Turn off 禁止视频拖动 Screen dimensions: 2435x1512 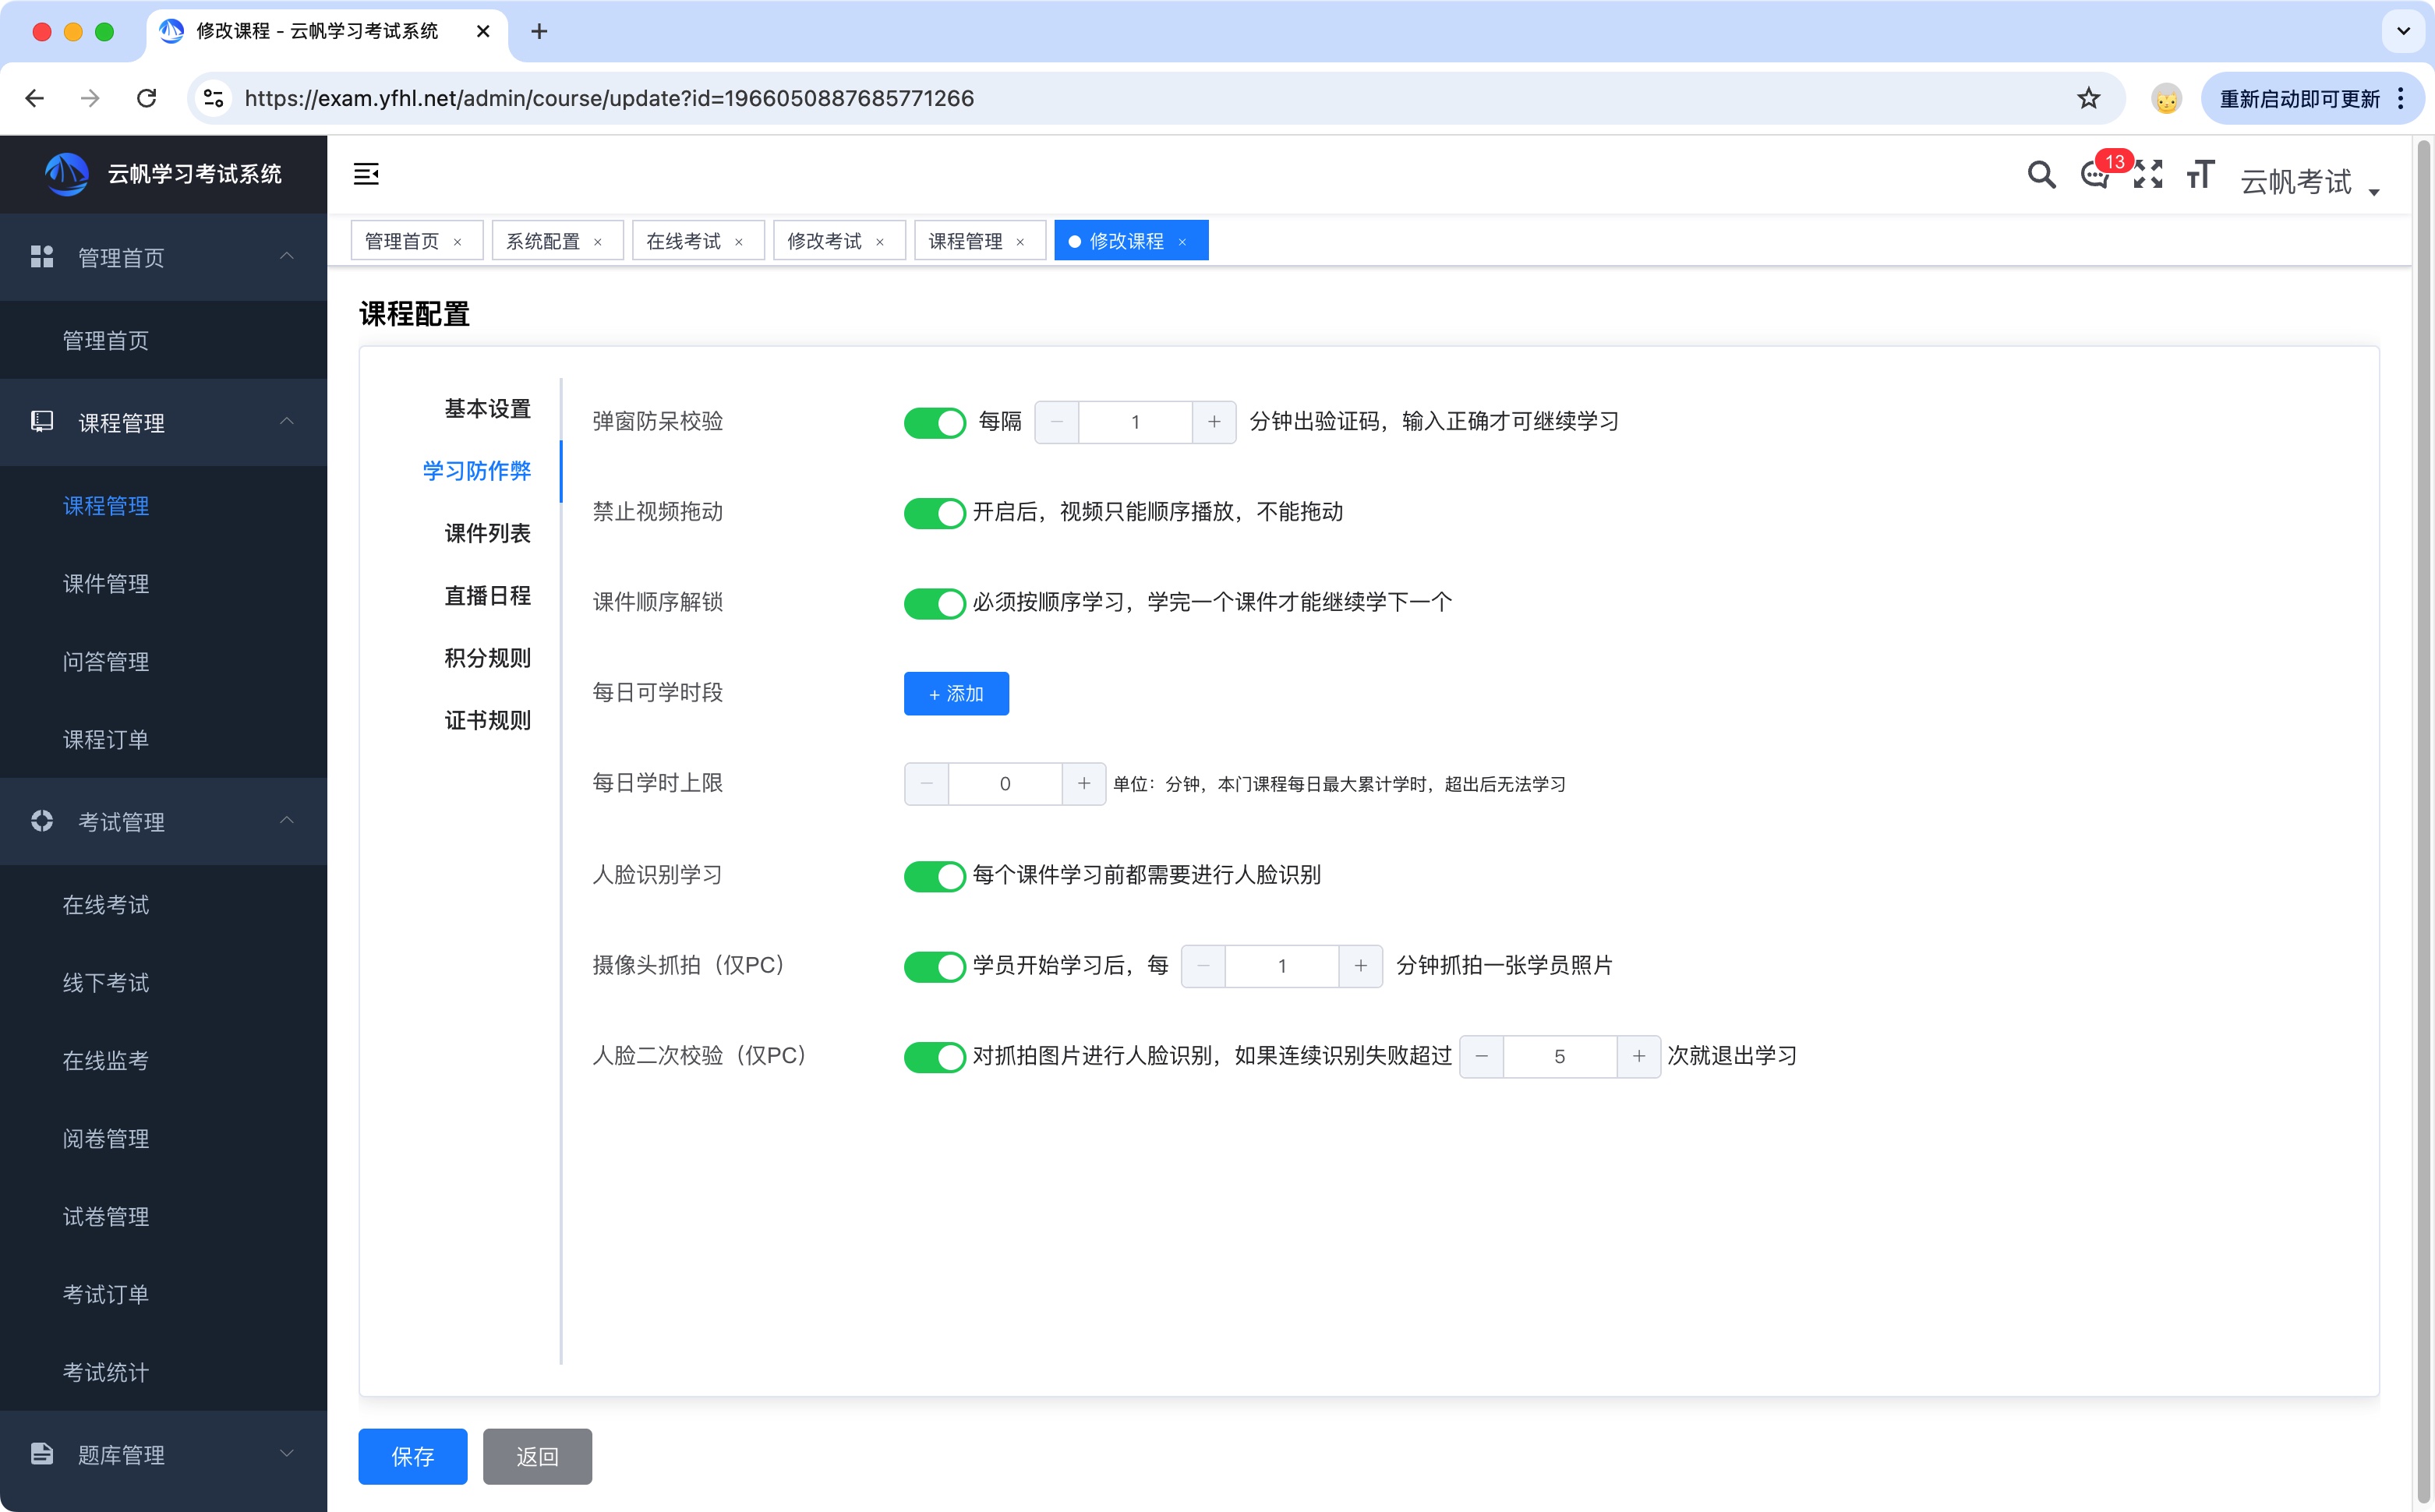click(x=934, y=513)
